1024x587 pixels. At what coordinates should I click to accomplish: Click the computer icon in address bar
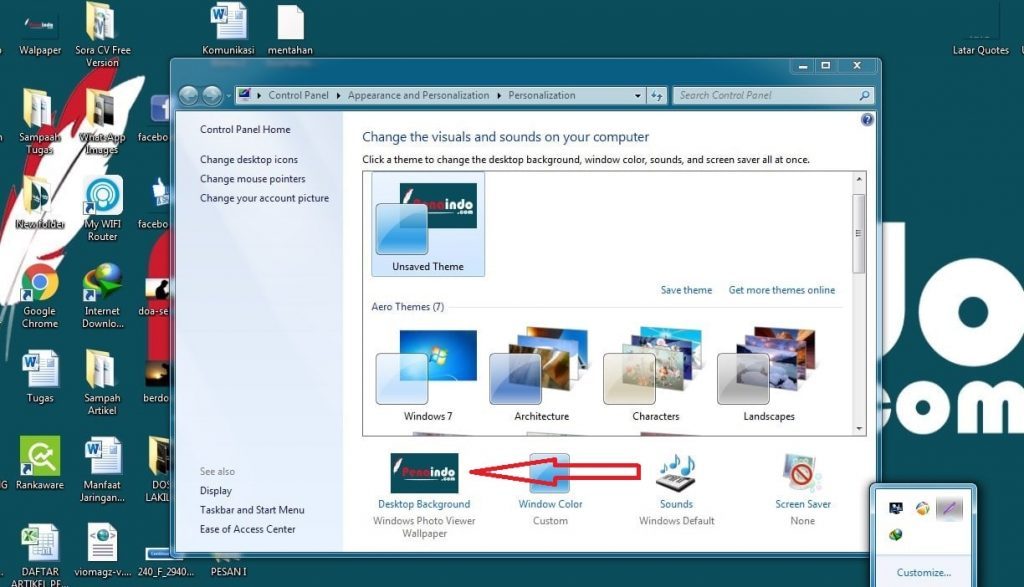tap(245, 95)
